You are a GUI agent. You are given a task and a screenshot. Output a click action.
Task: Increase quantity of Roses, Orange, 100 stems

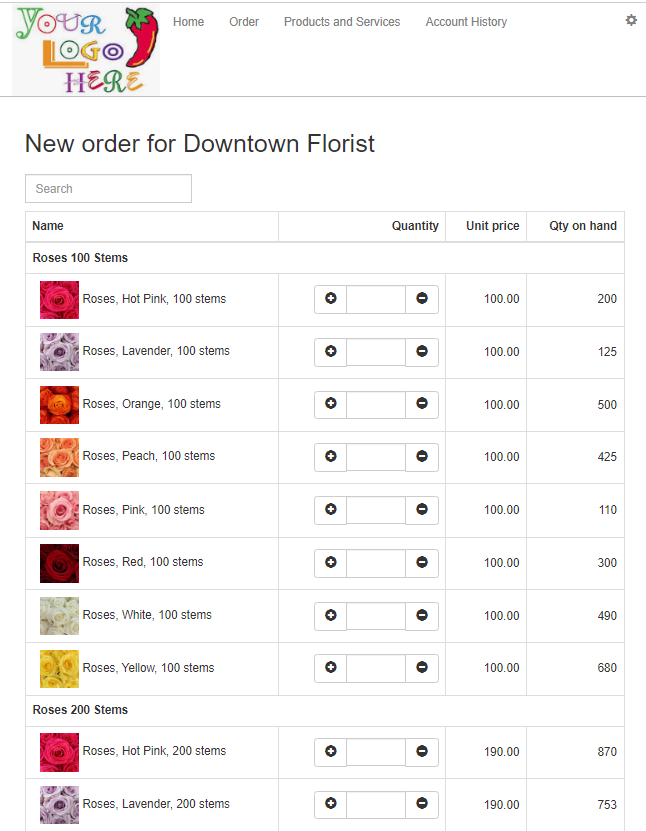(331, 404)
